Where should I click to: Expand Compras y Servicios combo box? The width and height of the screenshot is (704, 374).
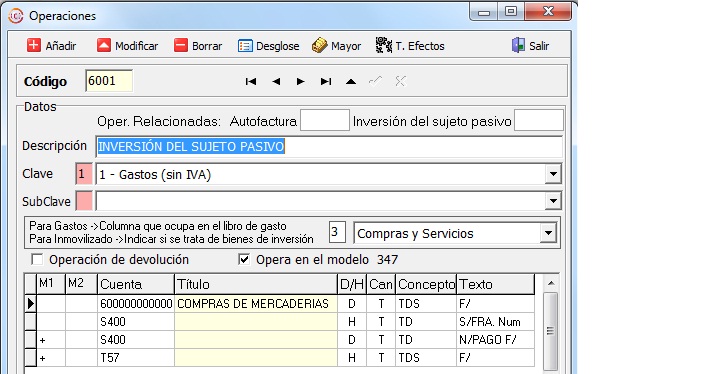[x=548, y=233]
